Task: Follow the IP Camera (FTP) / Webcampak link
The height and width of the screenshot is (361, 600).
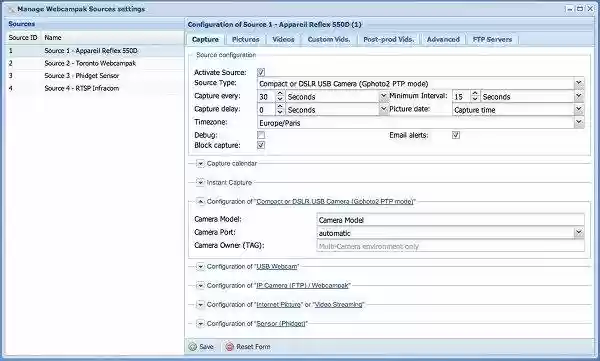Action: 302,286
